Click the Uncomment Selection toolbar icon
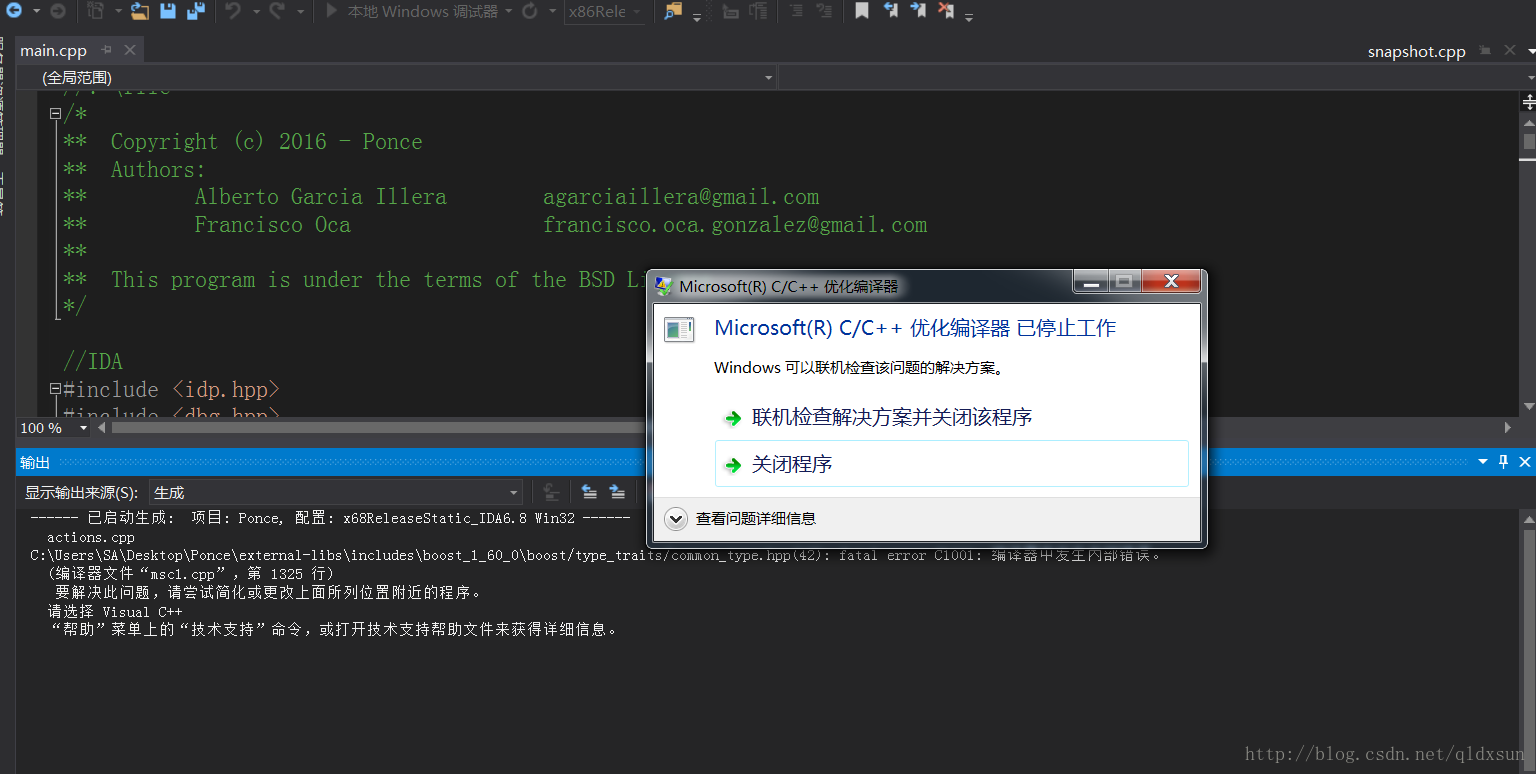The width and height of the screenshot is (1536, 774). pyautogui.click(x=758, y=11)
